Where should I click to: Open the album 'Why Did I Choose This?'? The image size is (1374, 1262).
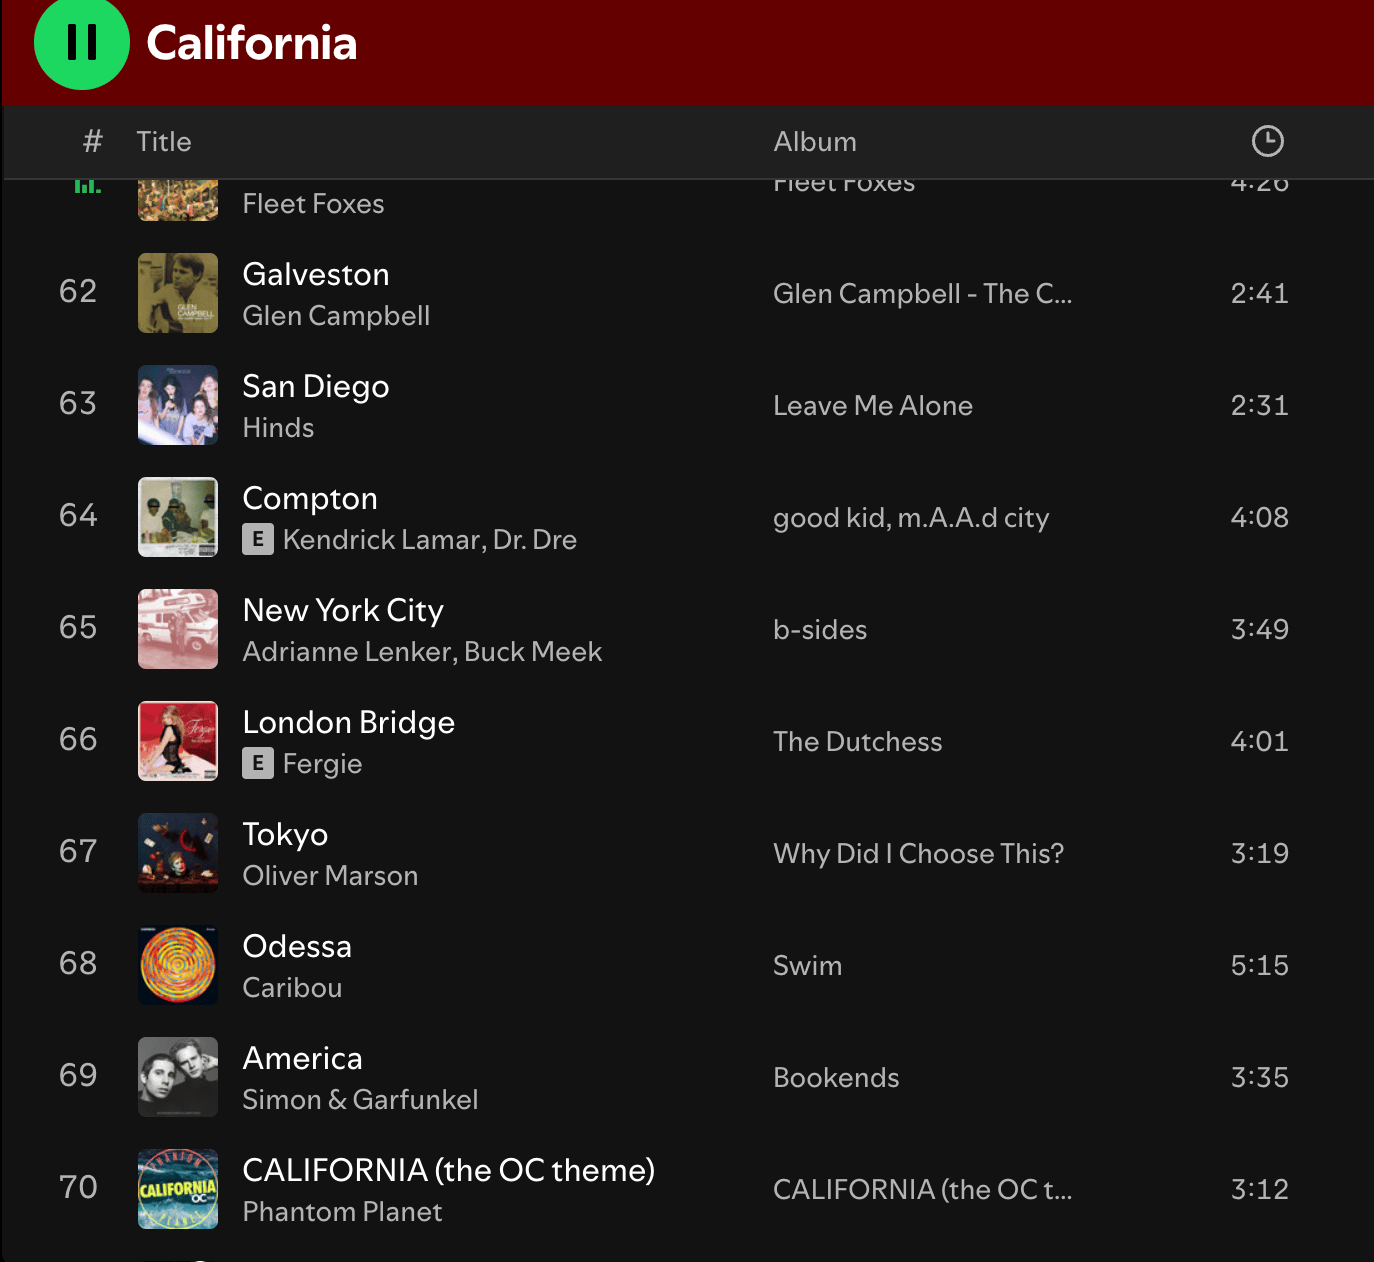[x=919, y=854]
